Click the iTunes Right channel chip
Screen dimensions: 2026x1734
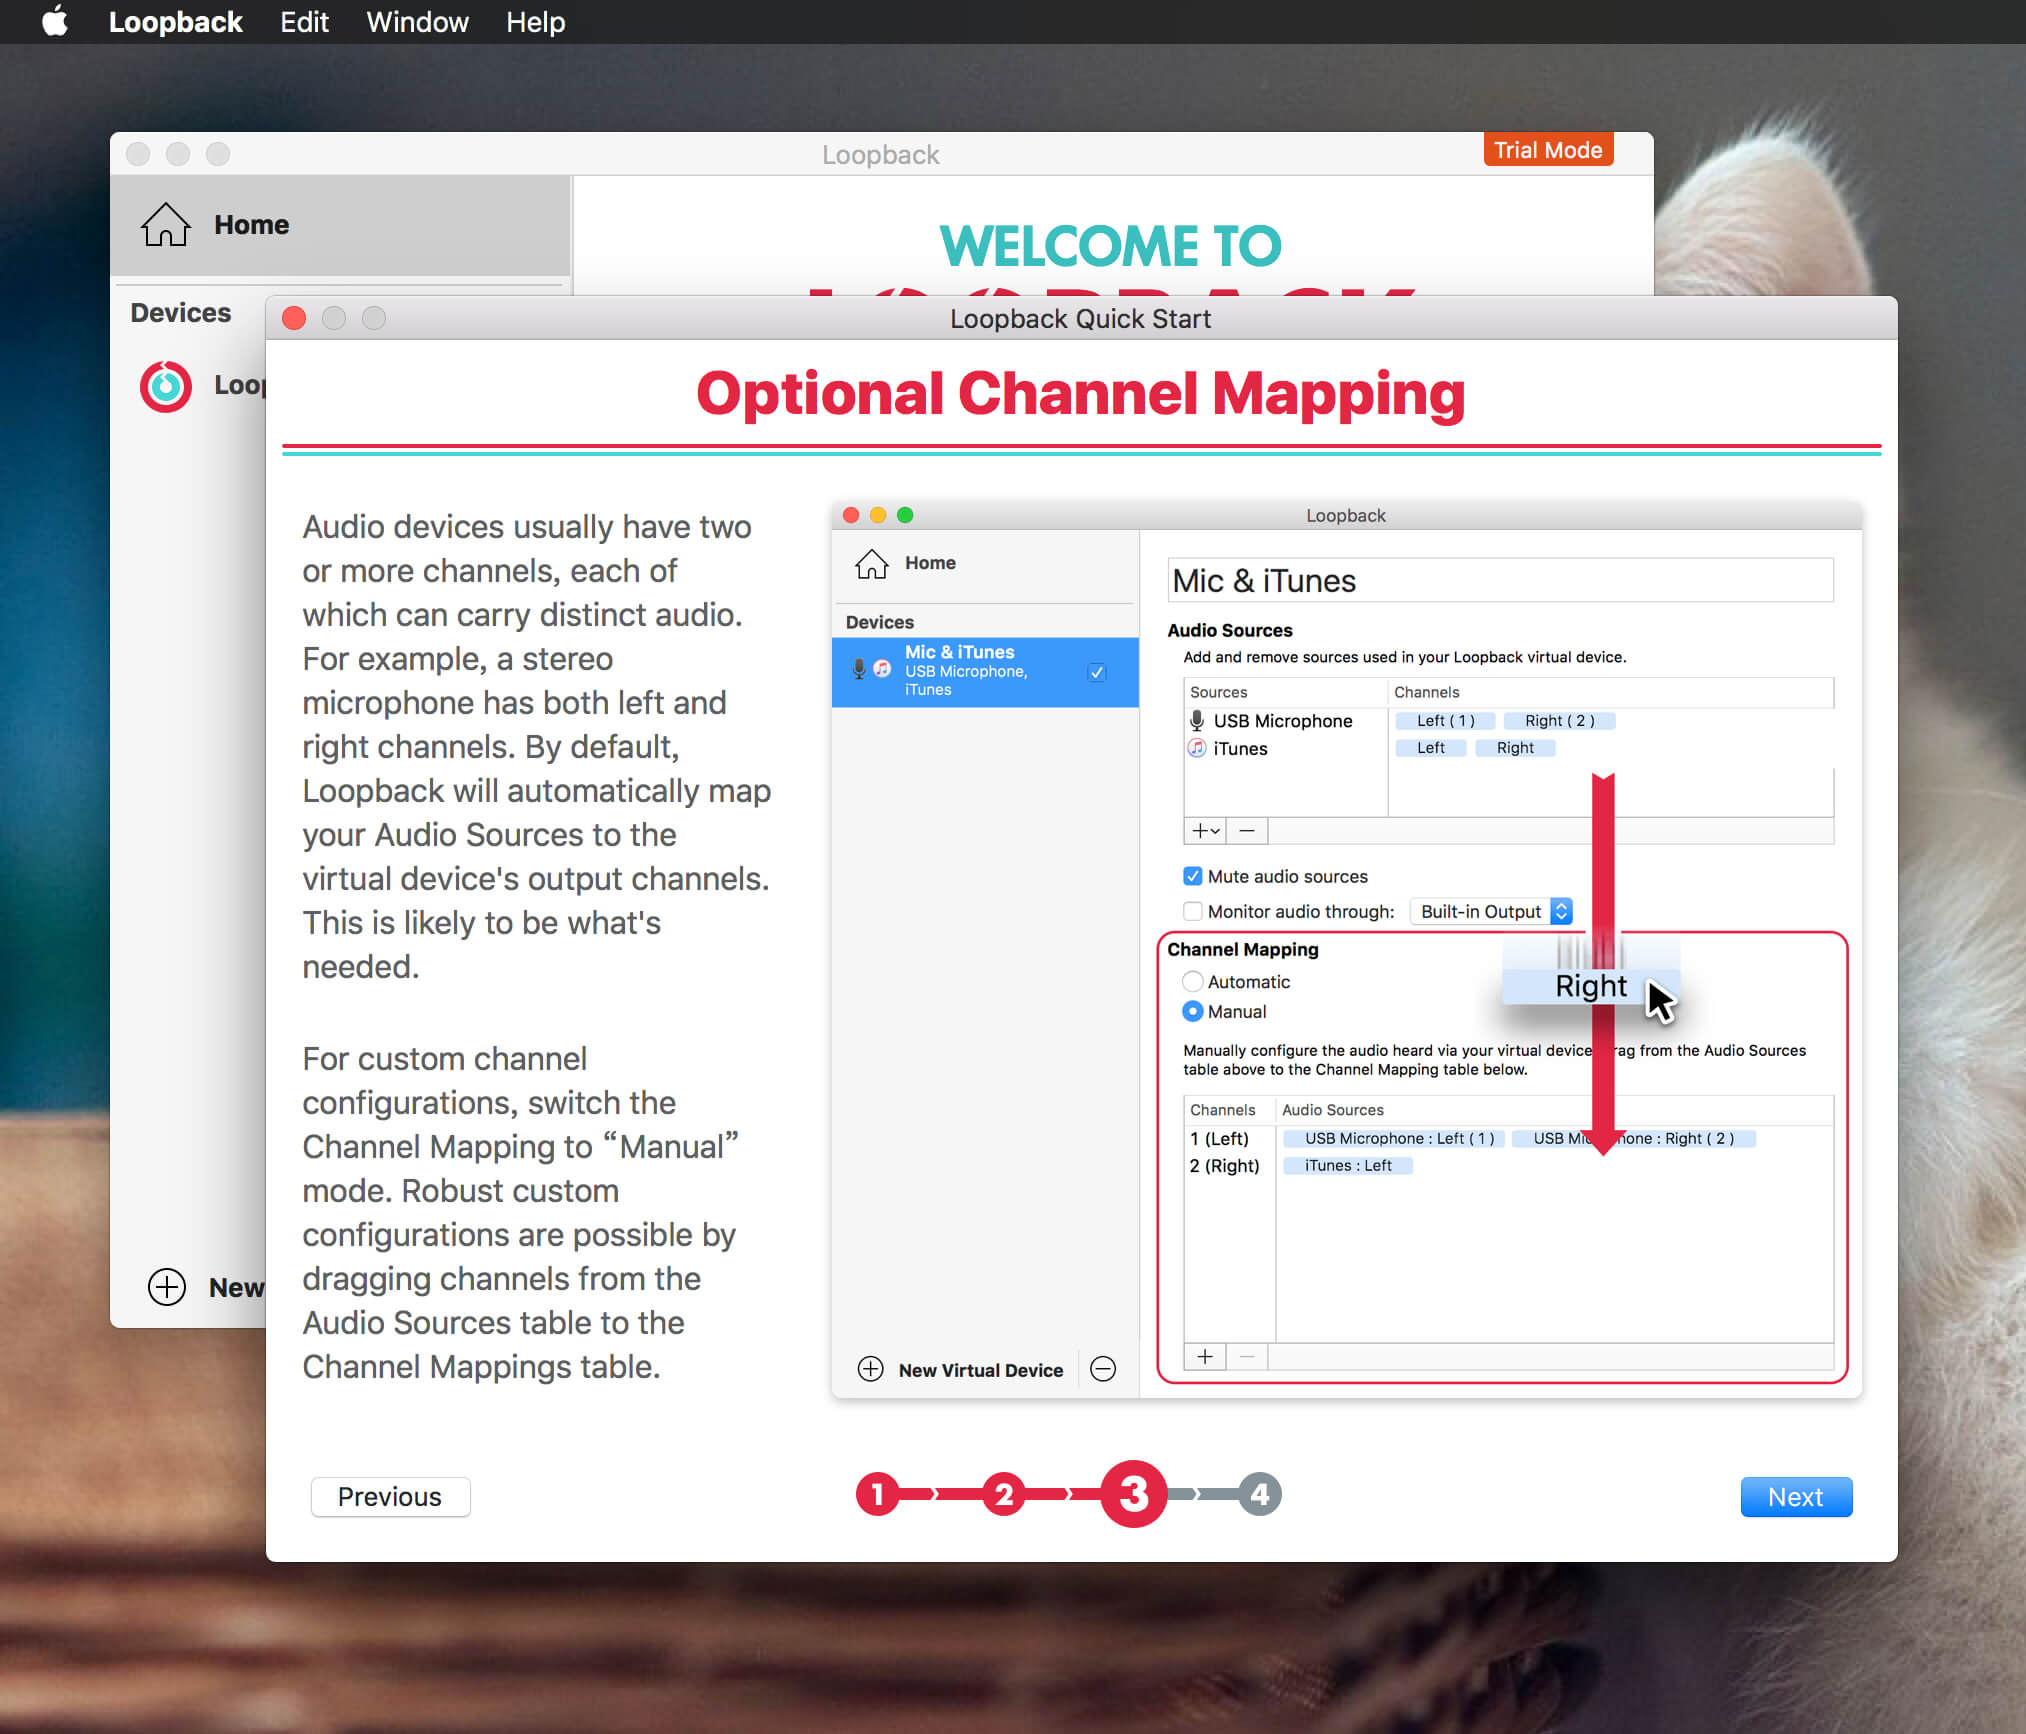[1515, 748]
